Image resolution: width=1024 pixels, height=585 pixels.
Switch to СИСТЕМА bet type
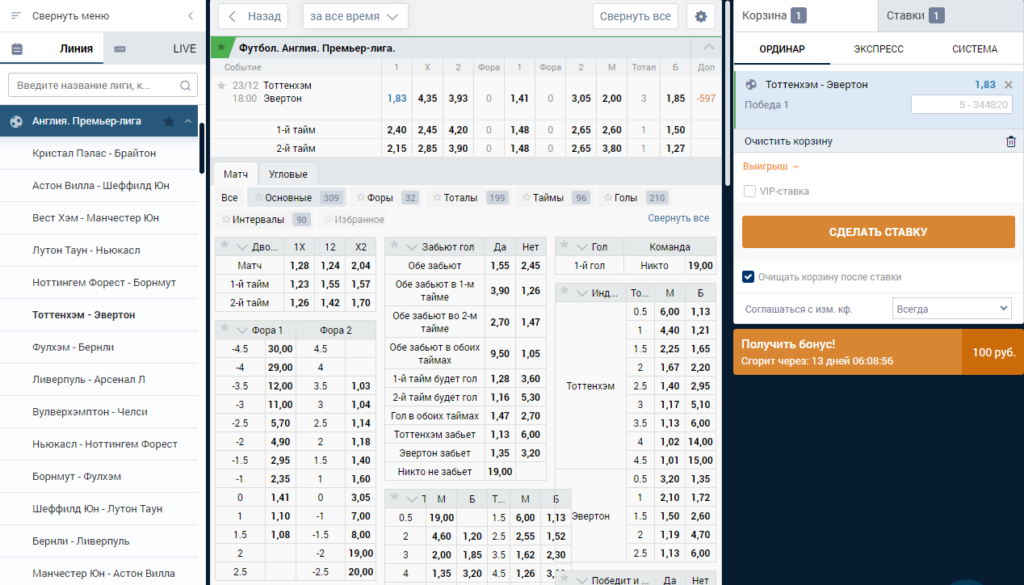974,49
